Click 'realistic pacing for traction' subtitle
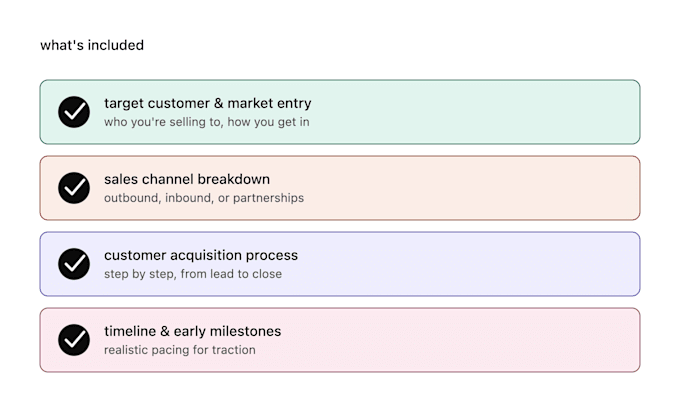This screenshot has height=400, width=680. [x=180, y=350]
